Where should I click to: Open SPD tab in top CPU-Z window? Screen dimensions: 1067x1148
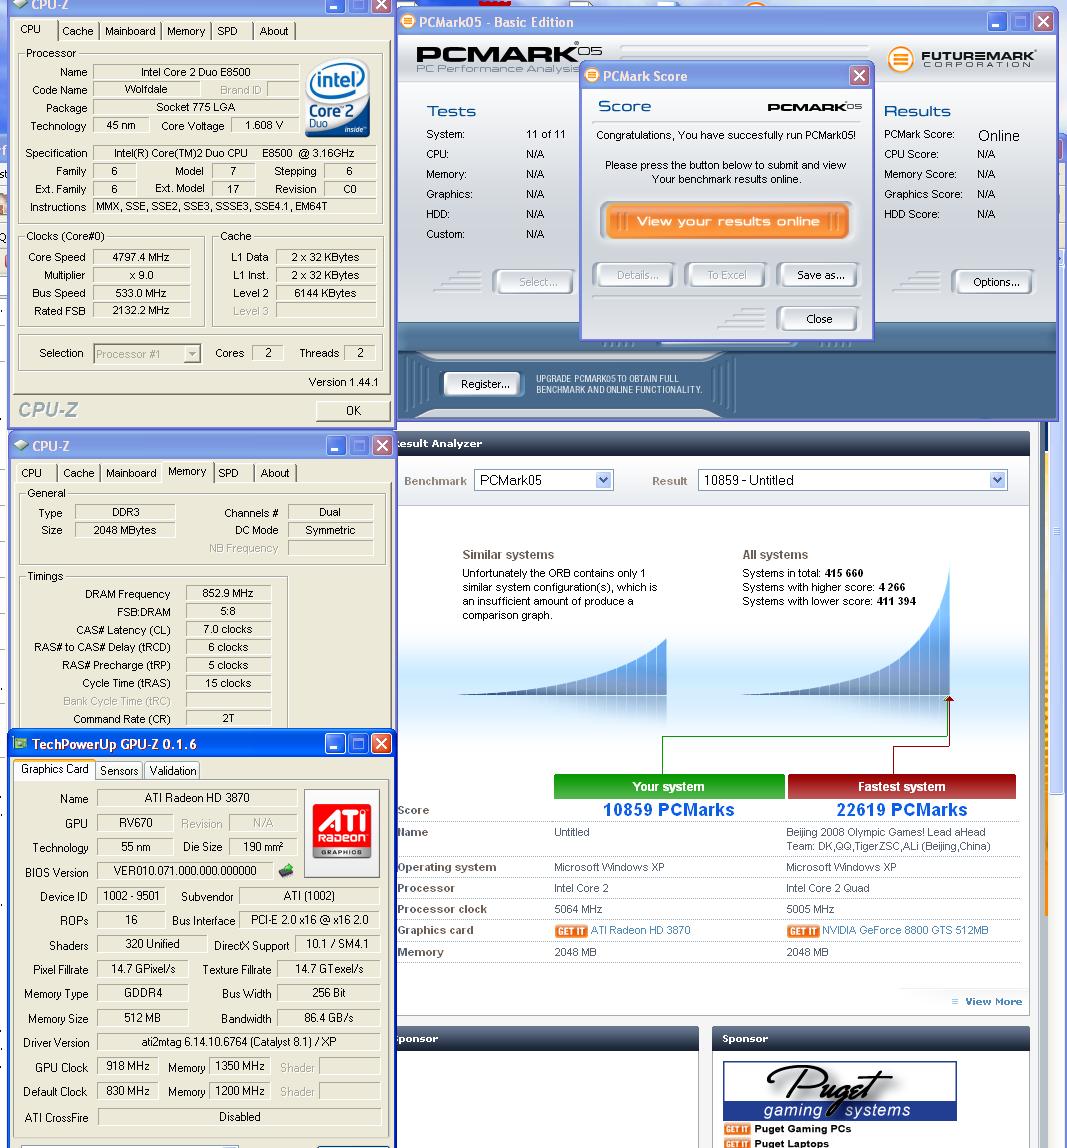tap(228, 31)
